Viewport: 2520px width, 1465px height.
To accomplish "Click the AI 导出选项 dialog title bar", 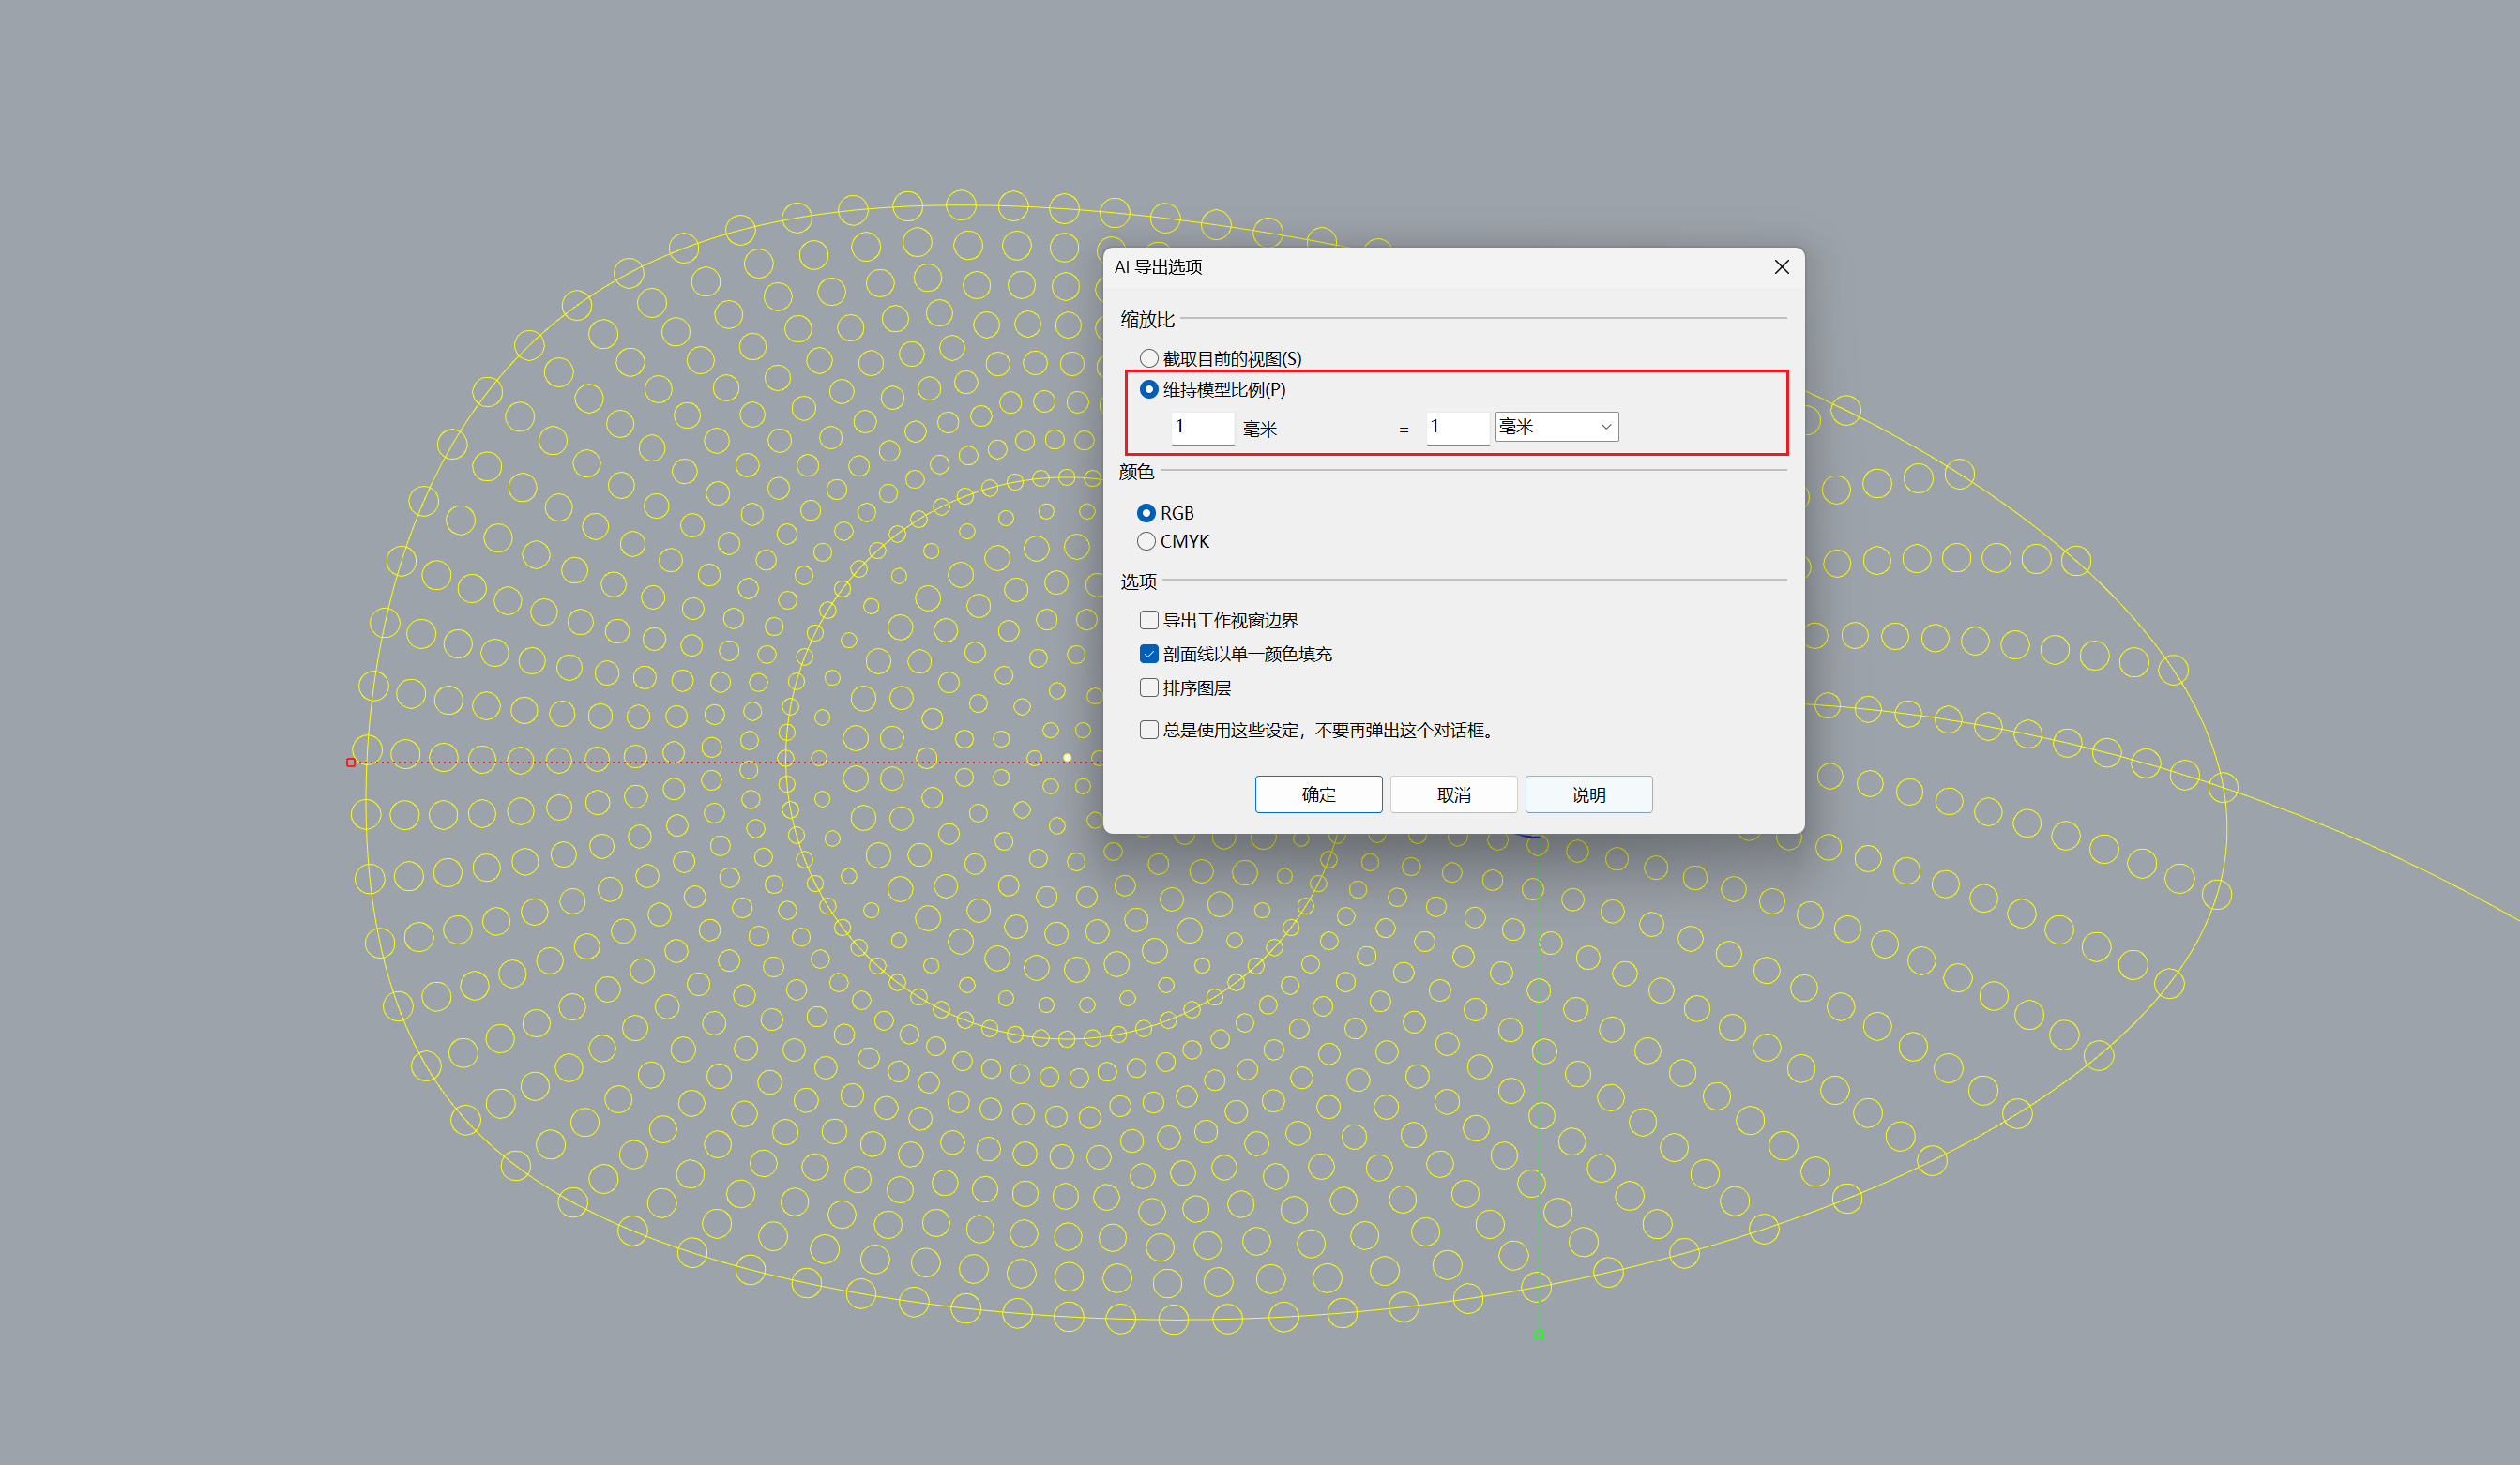I will [1400, 267].
